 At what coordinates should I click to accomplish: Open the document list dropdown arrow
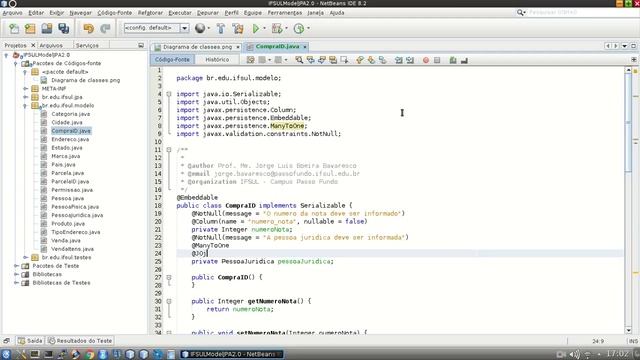click(624, 46)
